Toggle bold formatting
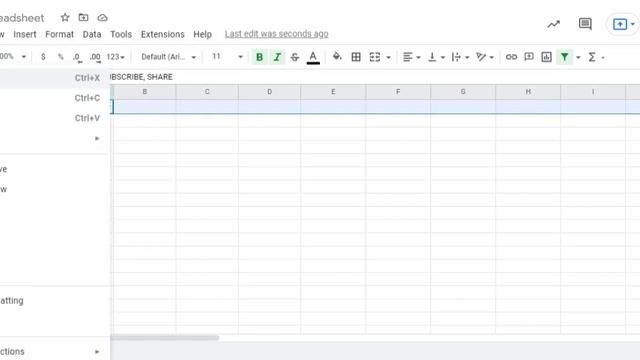The height and width of the screenshot is (360, 640). [x=259, y=57]
